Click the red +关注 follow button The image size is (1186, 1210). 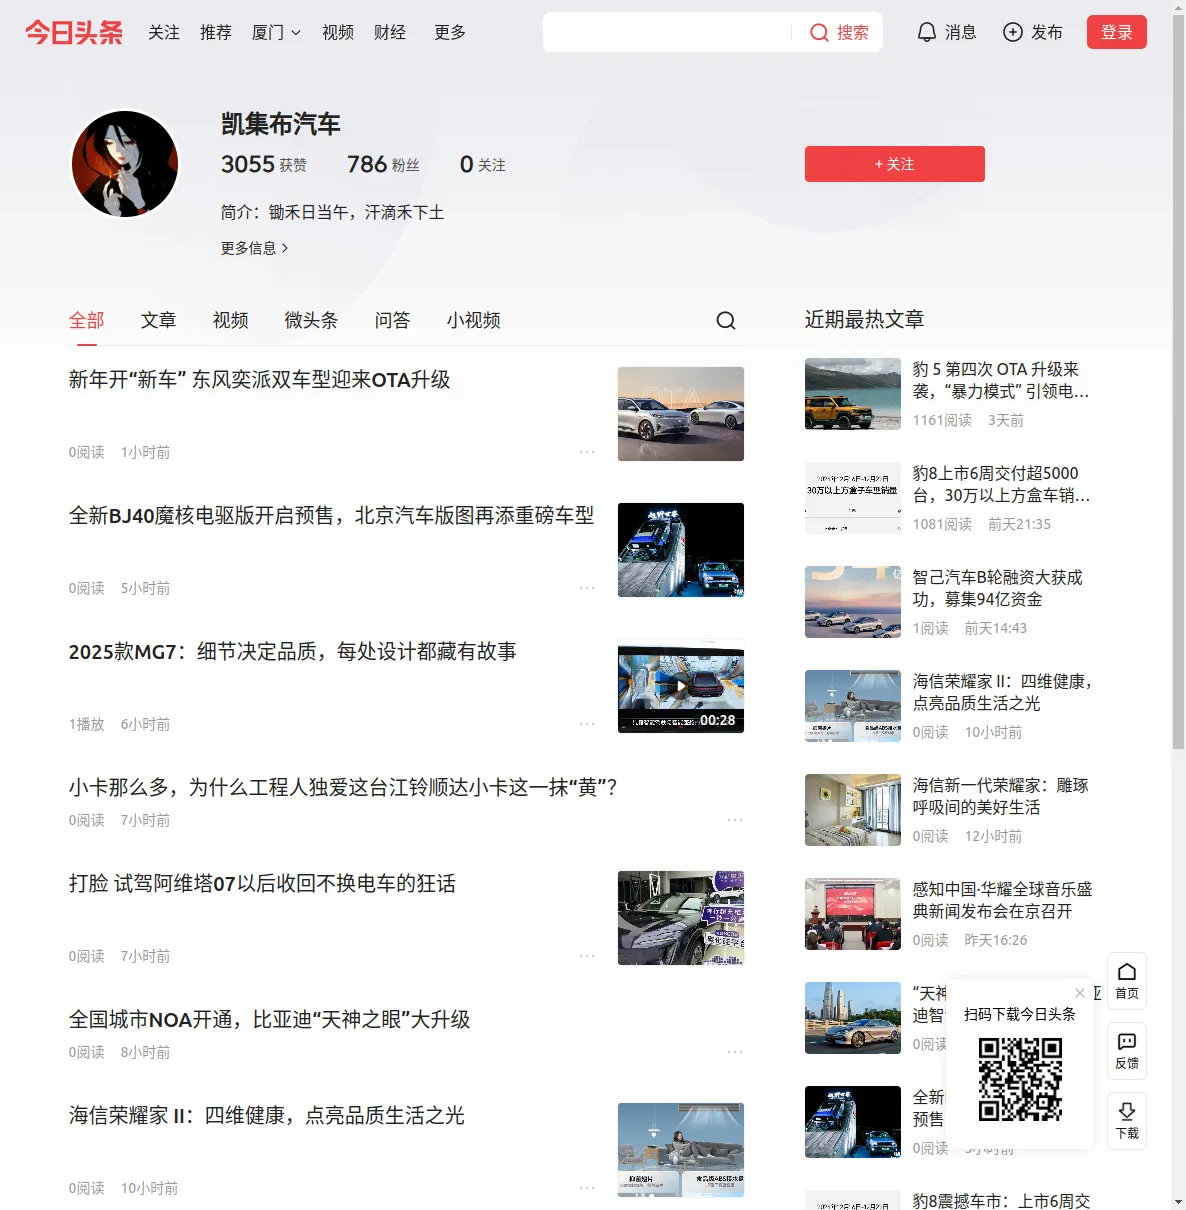tap(895, 164)
